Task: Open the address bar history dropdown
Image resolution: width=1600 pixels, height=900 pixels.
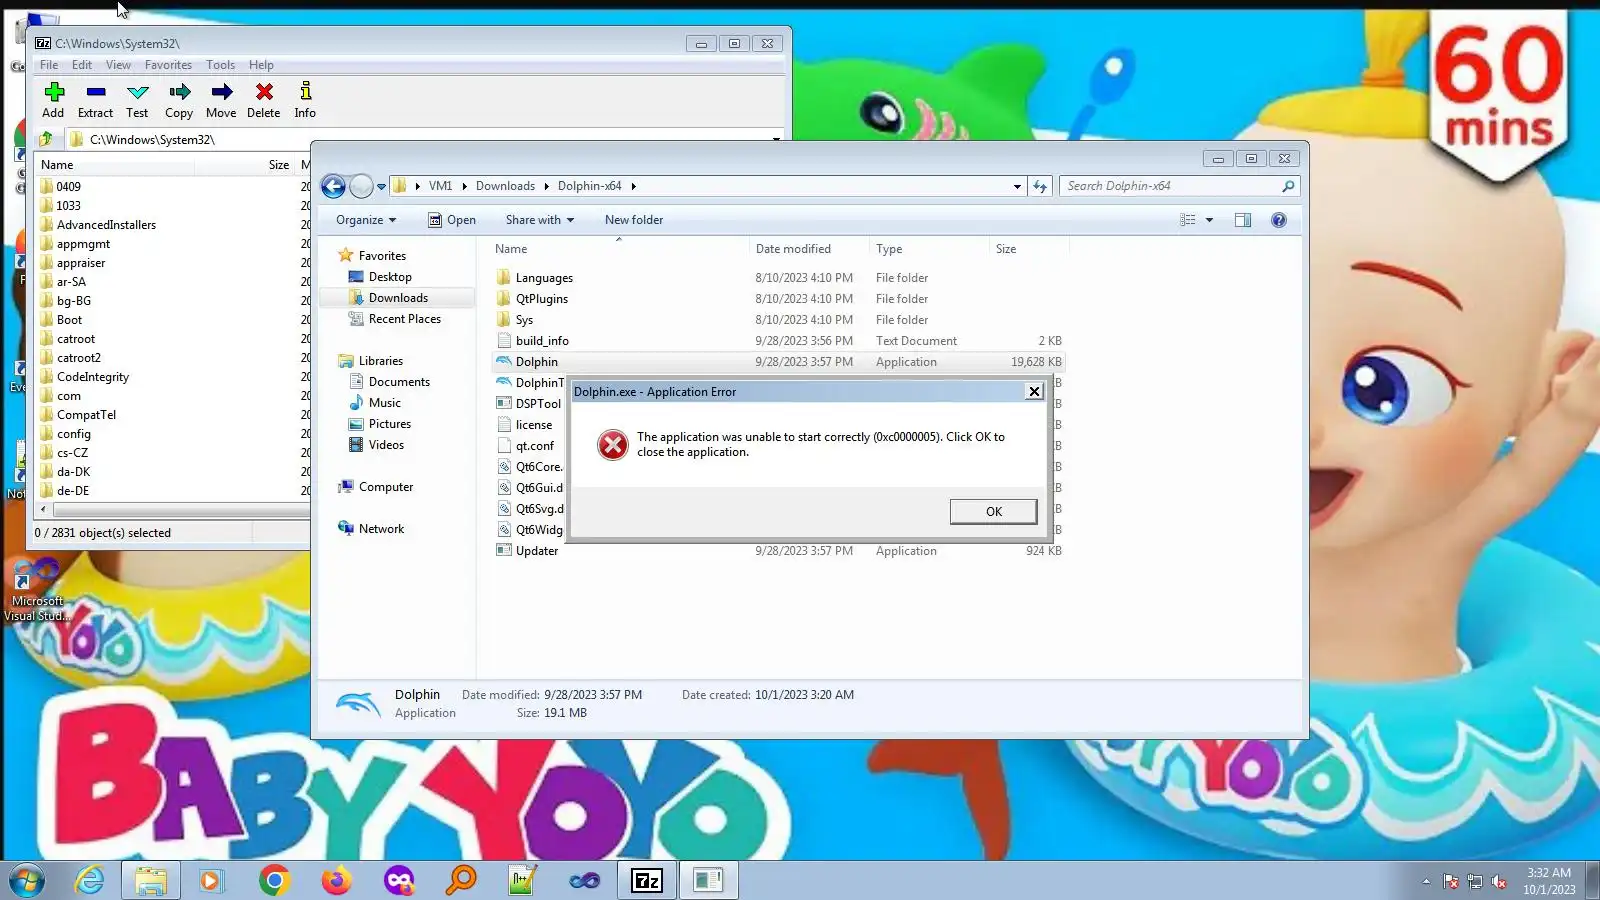Action: [1017, 186]
